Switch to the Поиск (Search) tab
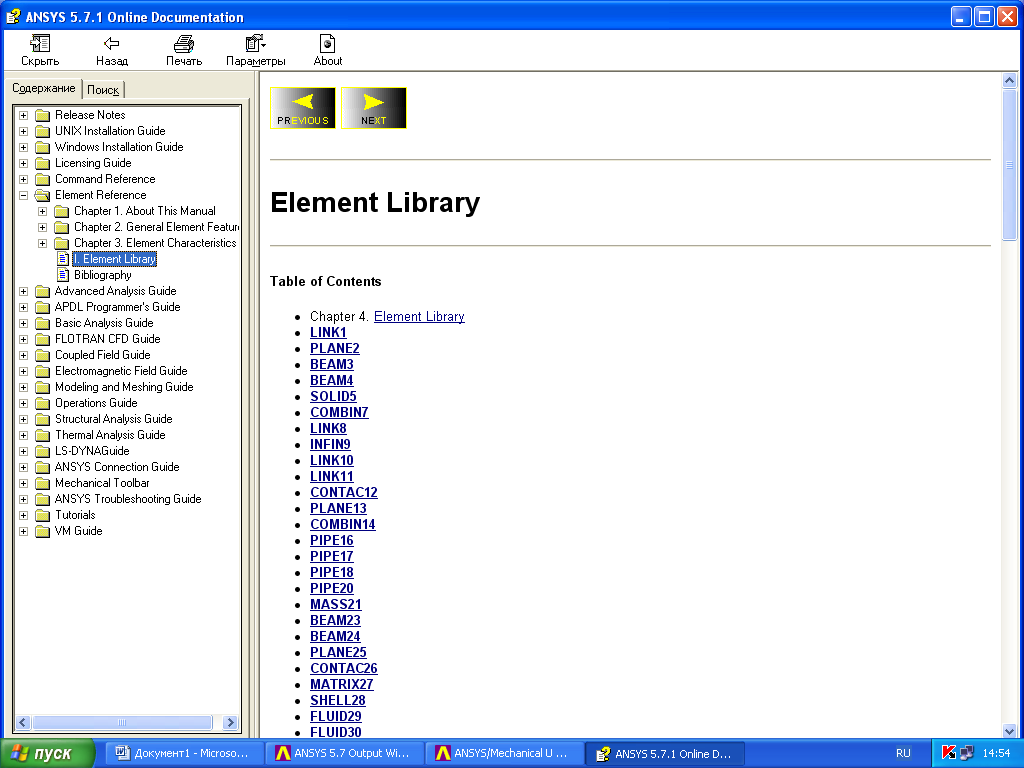1024x768 pixels. (x=103, y=89)
